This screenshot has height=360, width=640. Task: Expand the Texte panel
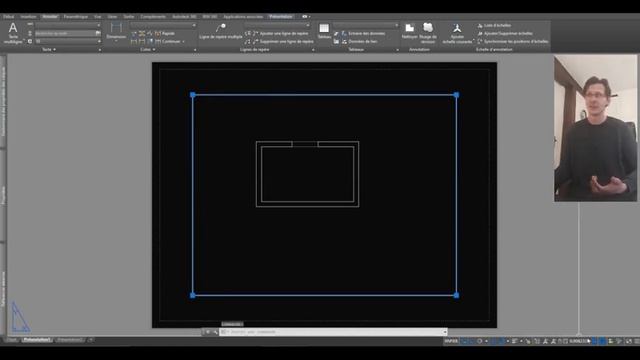(49, 49)
